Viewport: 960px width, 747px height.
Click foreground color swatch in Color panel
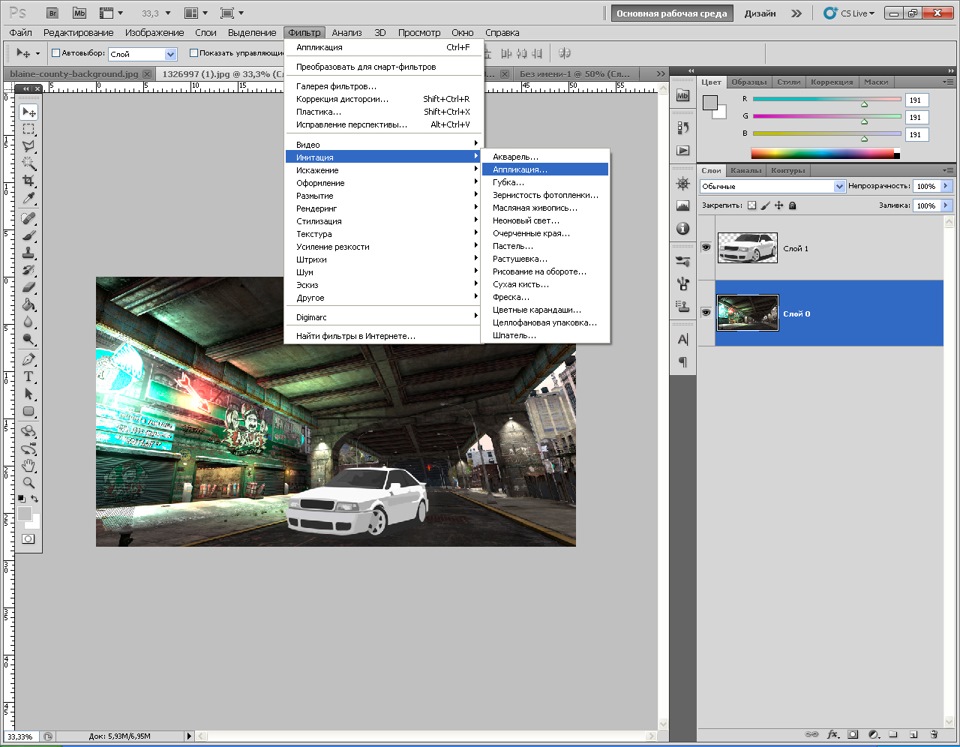(x=710, y=103)
